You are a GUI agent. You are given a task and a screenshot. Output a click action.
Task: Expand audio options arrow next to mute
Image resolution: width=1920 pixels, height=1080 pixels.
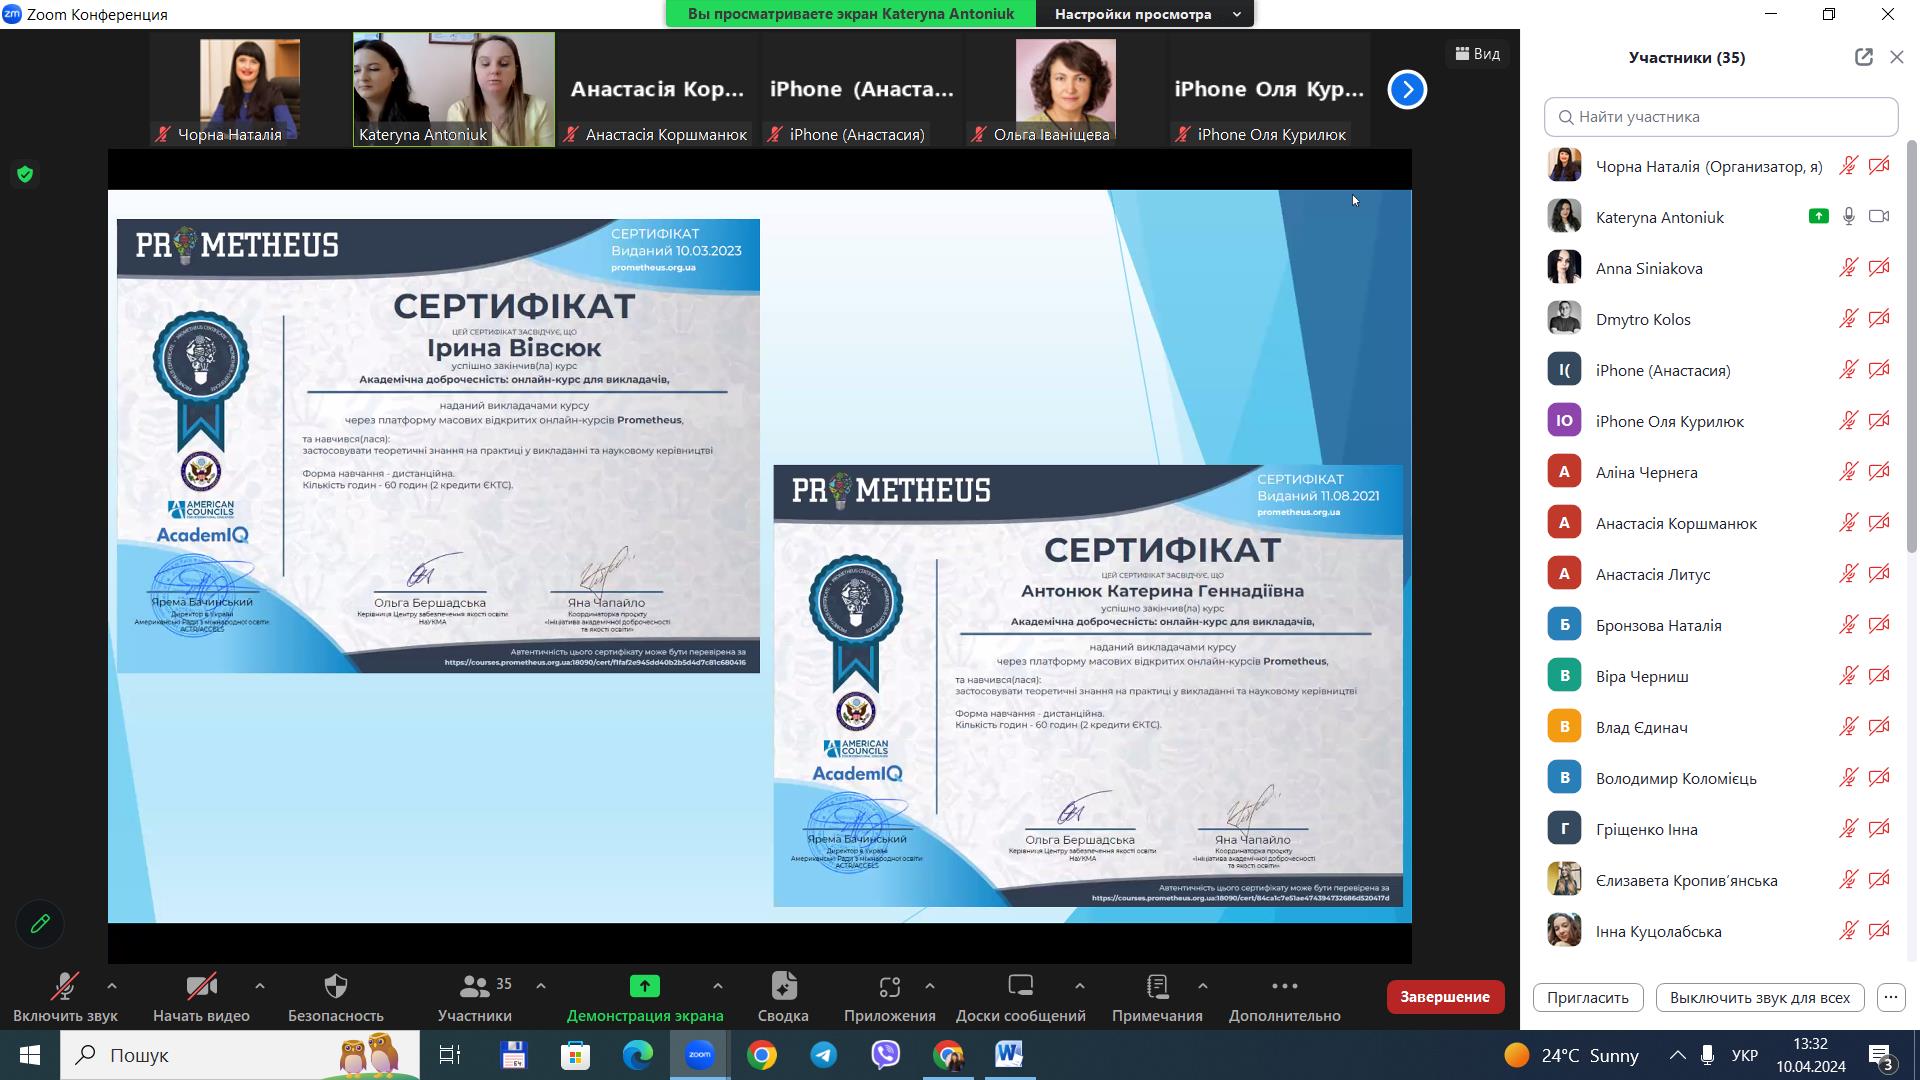pos(112,986)
